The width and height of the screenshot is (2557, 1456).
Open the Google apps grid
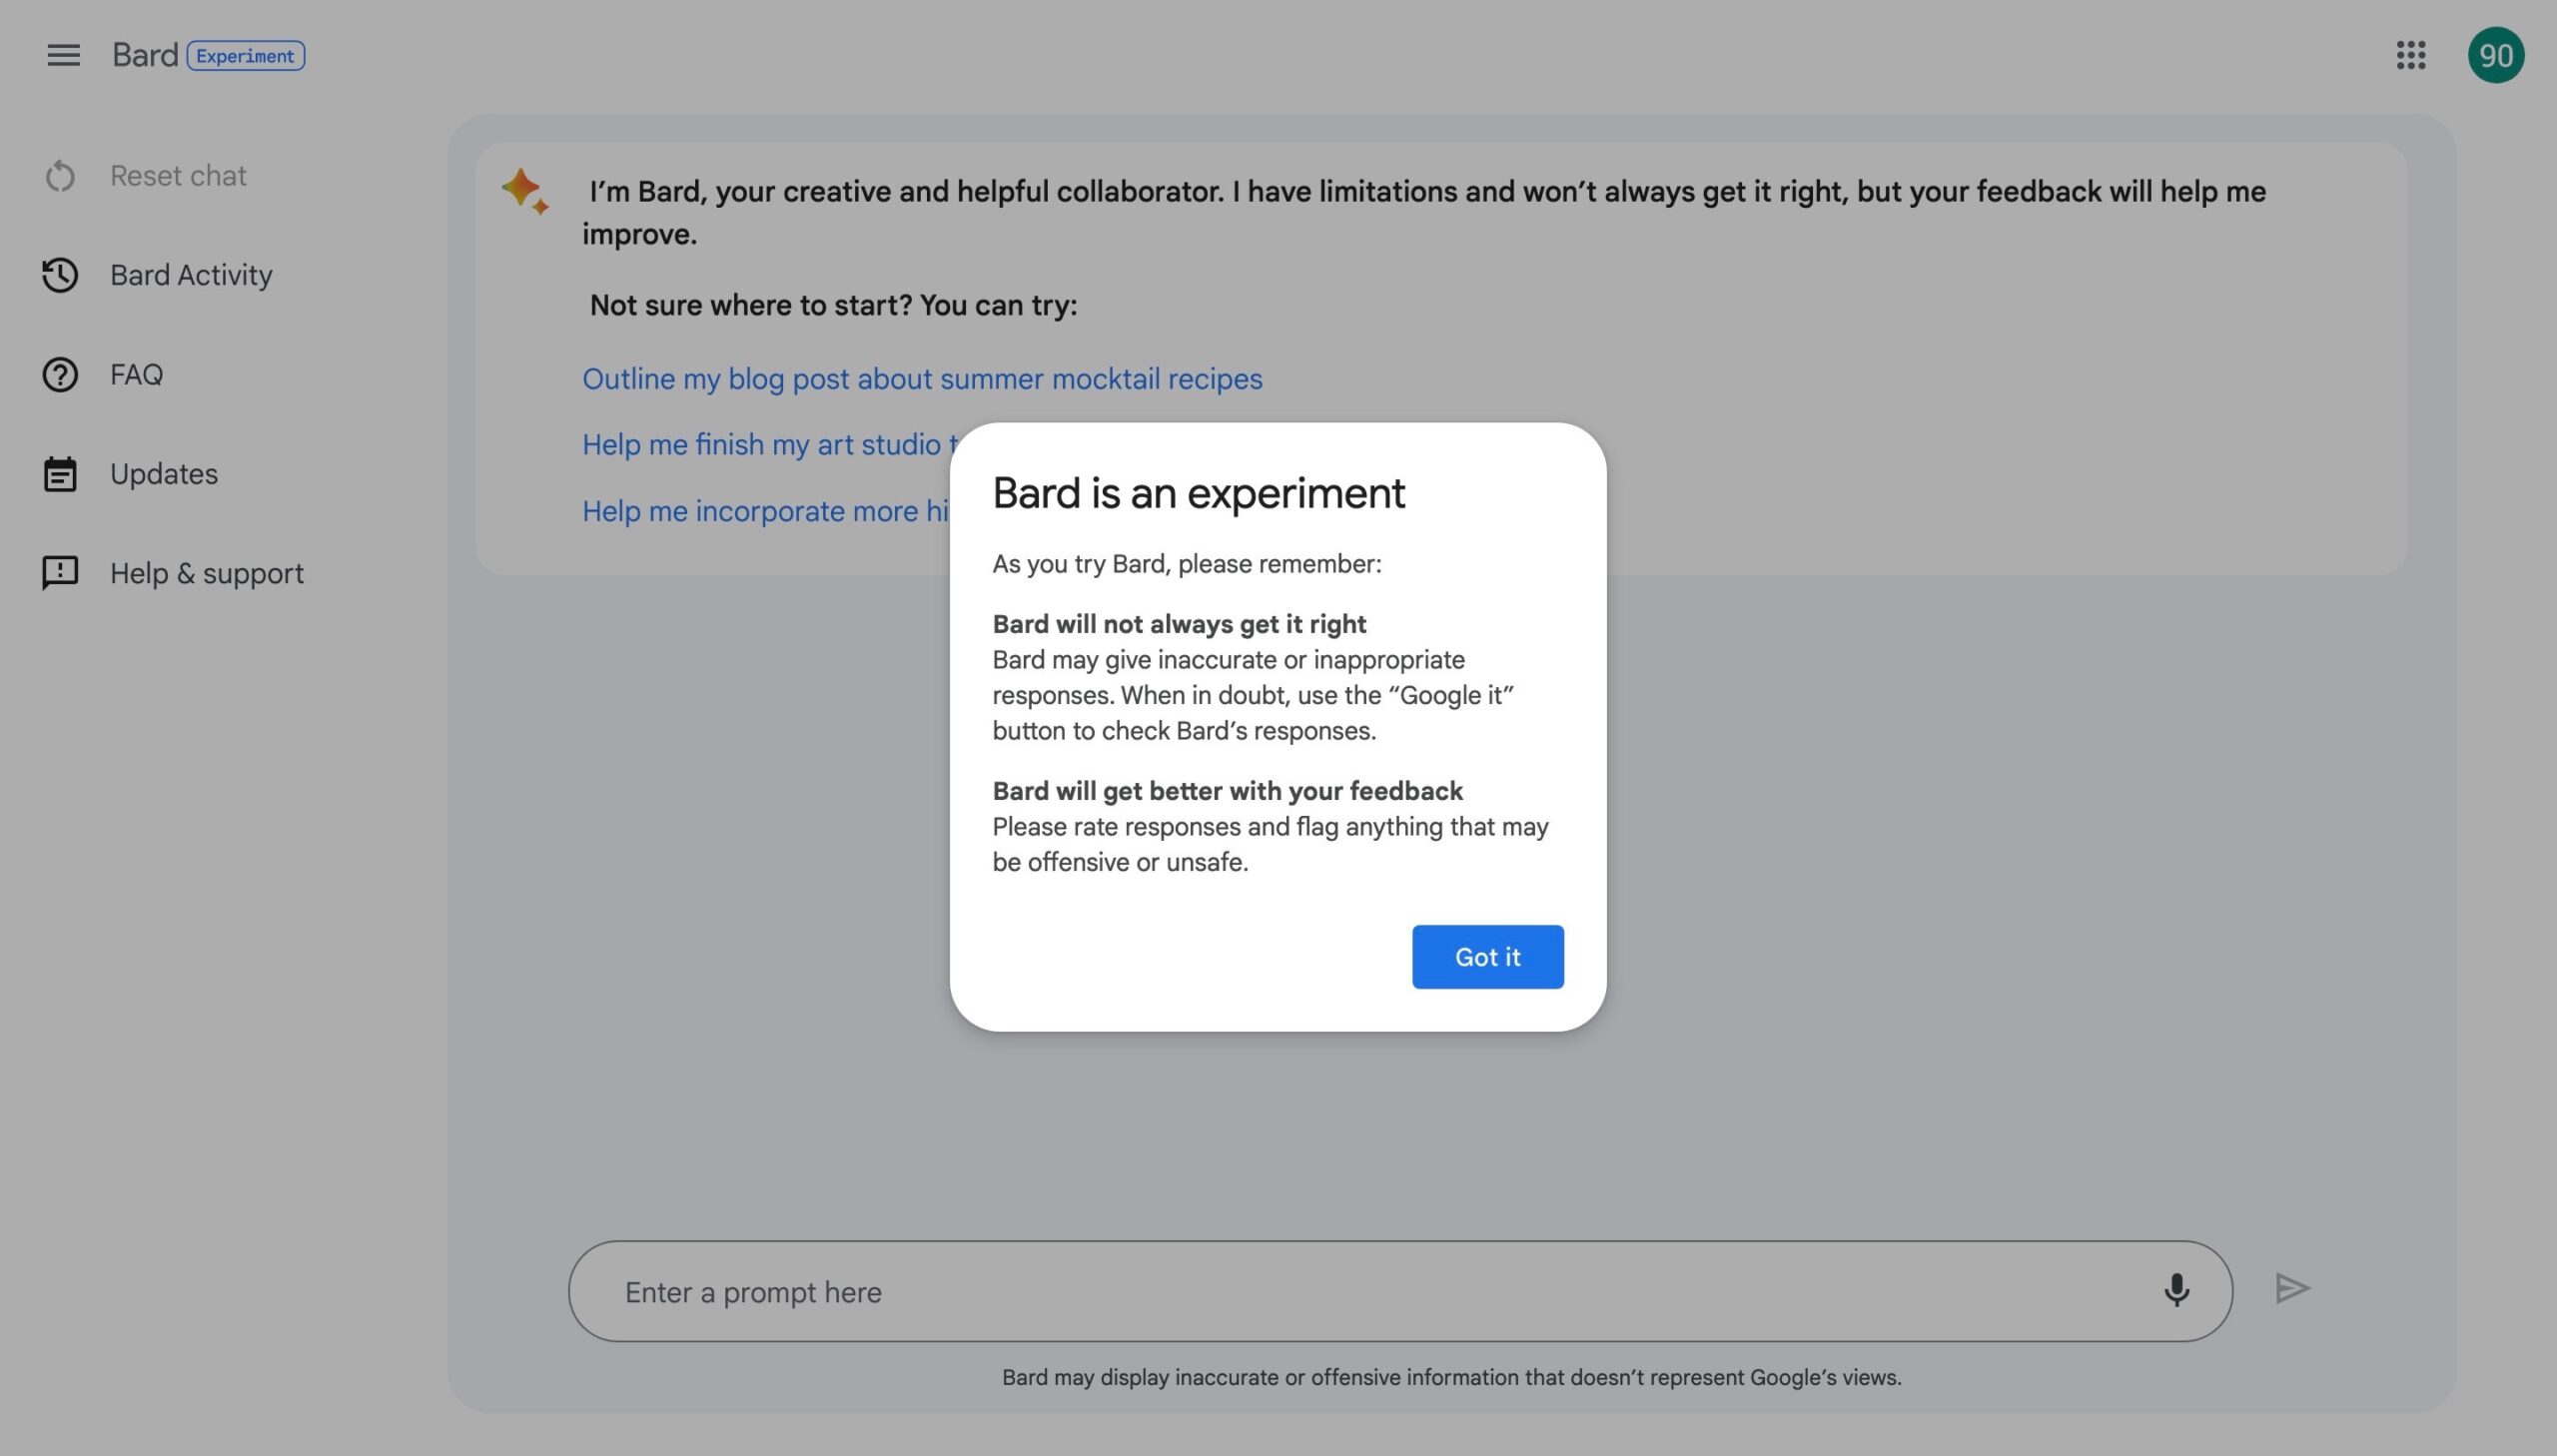click(2410, 55)
